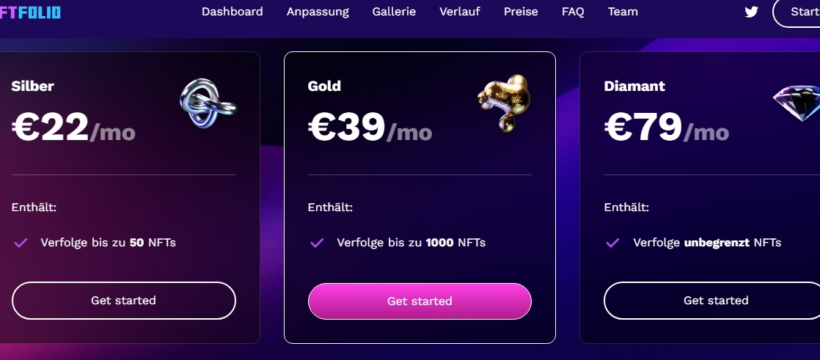Visit the Team page
Viewport: 820px width, 360px height.
(623, 12)
